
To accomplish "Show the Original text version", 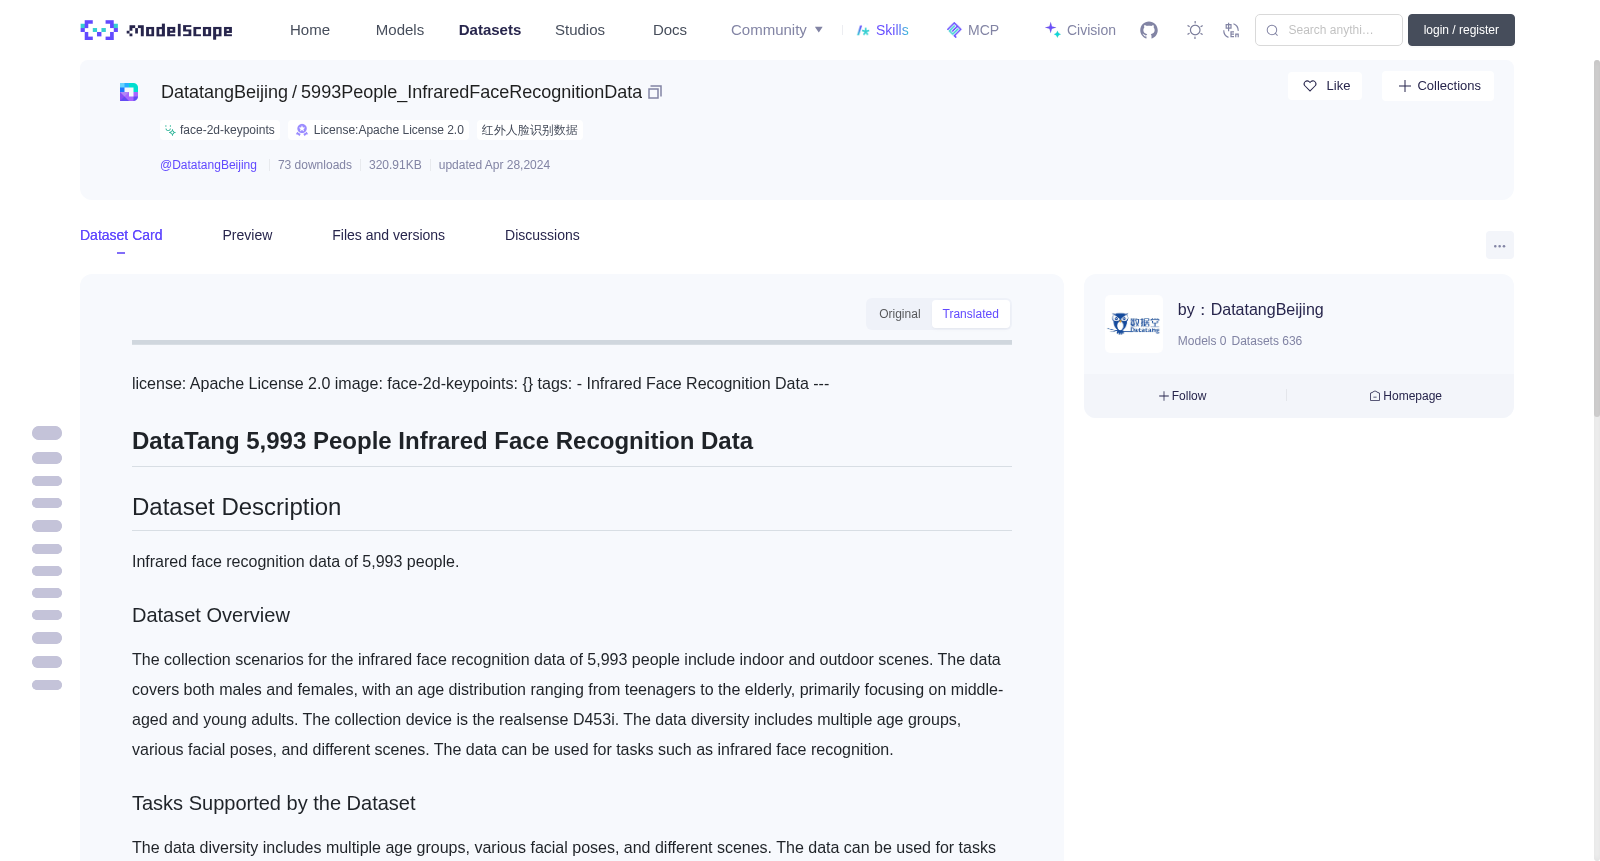I will pos(900,314).
